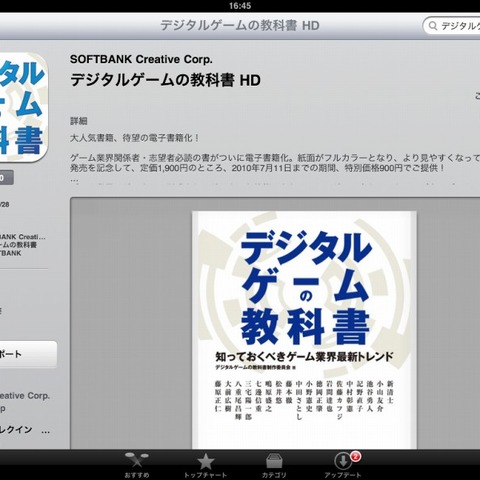Click the search field in the top bar
Image resolution: width=480 pixels, height=480 pixels.
pyautogui.click(x=451, y=26)
